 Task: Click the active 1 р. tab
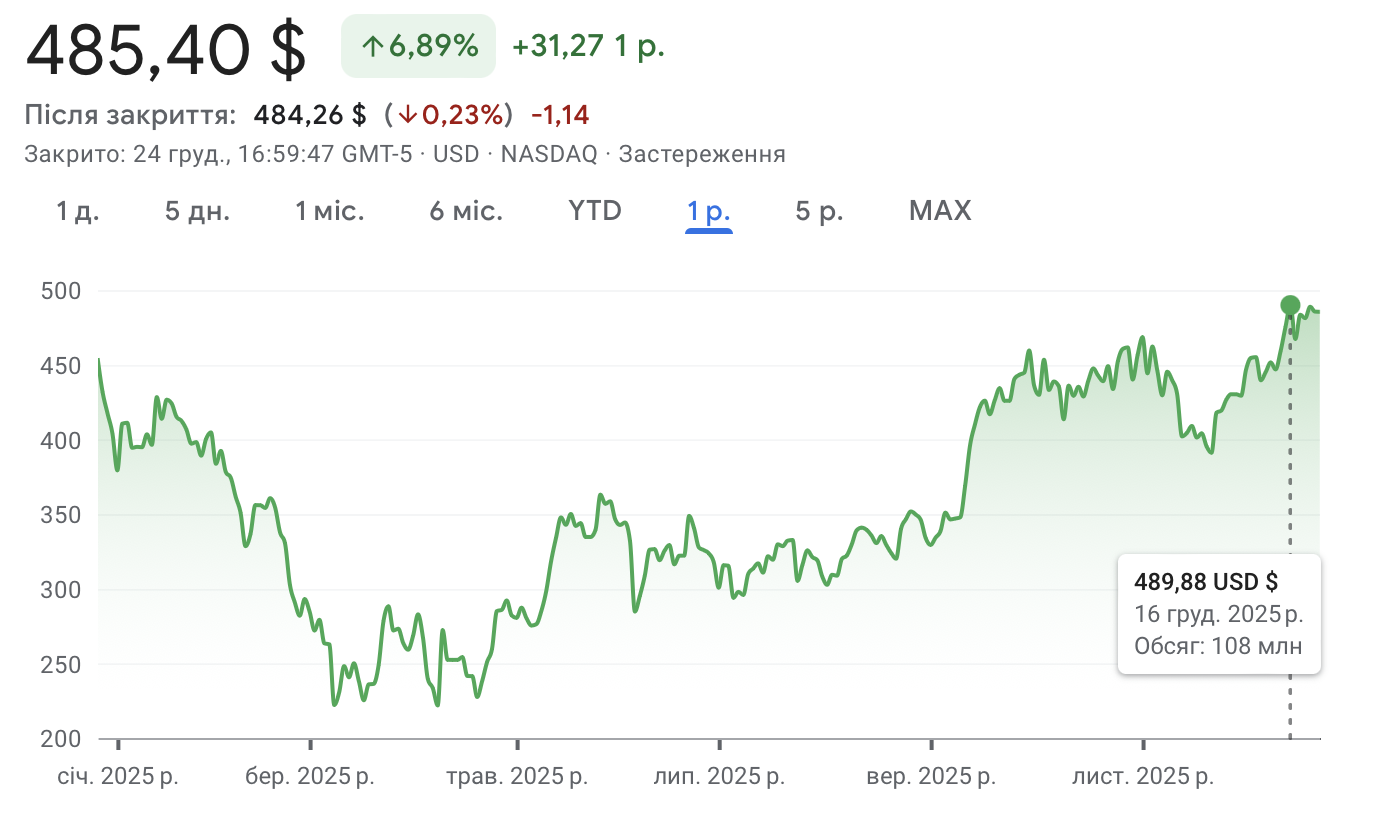[x=709, y=211]
